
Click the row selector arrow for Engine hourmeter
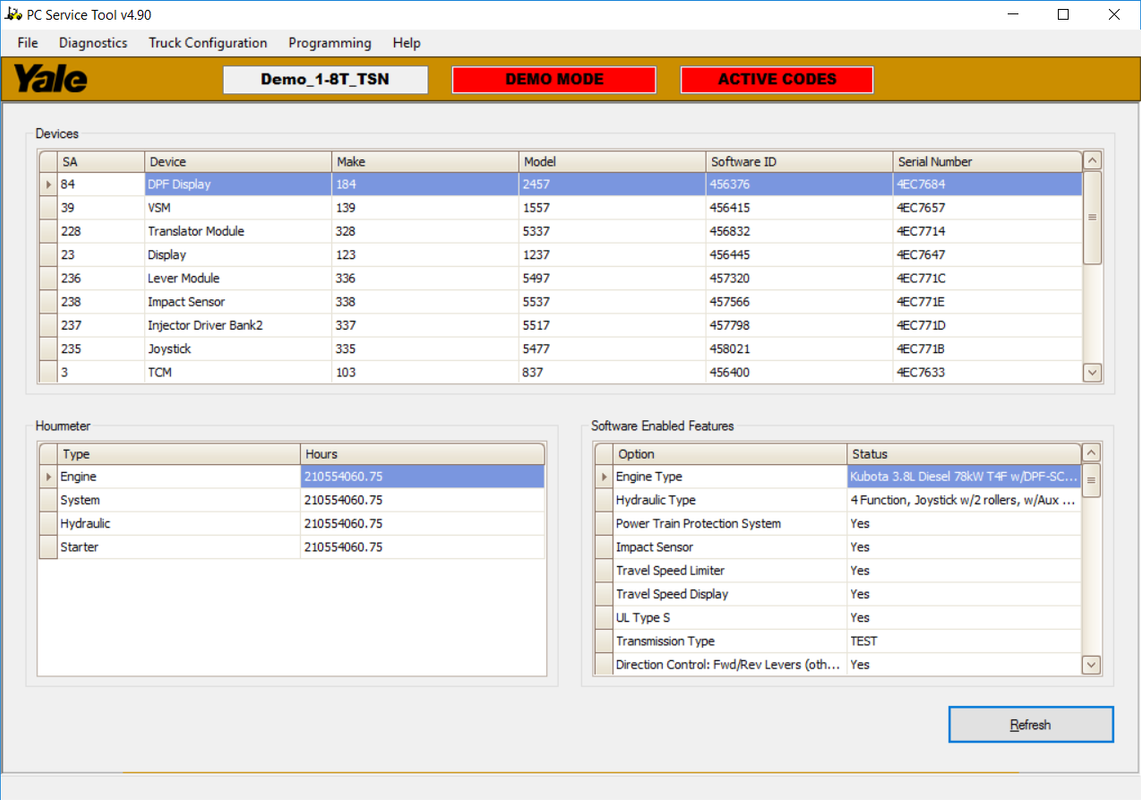[48, 476]
